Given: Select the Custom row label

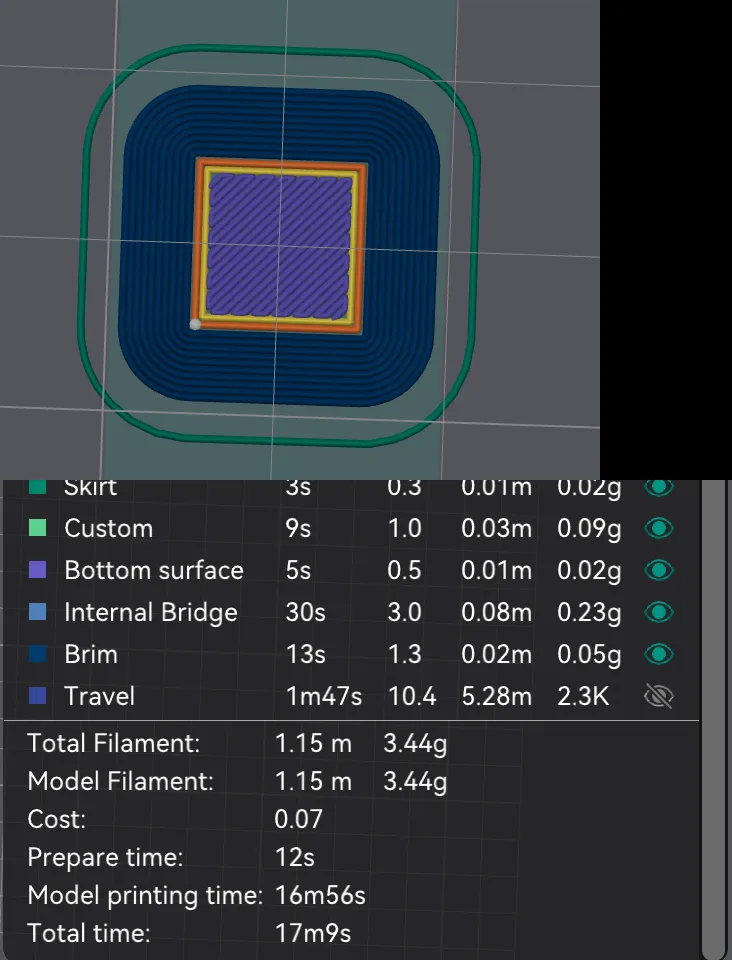Looking at the screenshot, I should [x=109, y=528].
